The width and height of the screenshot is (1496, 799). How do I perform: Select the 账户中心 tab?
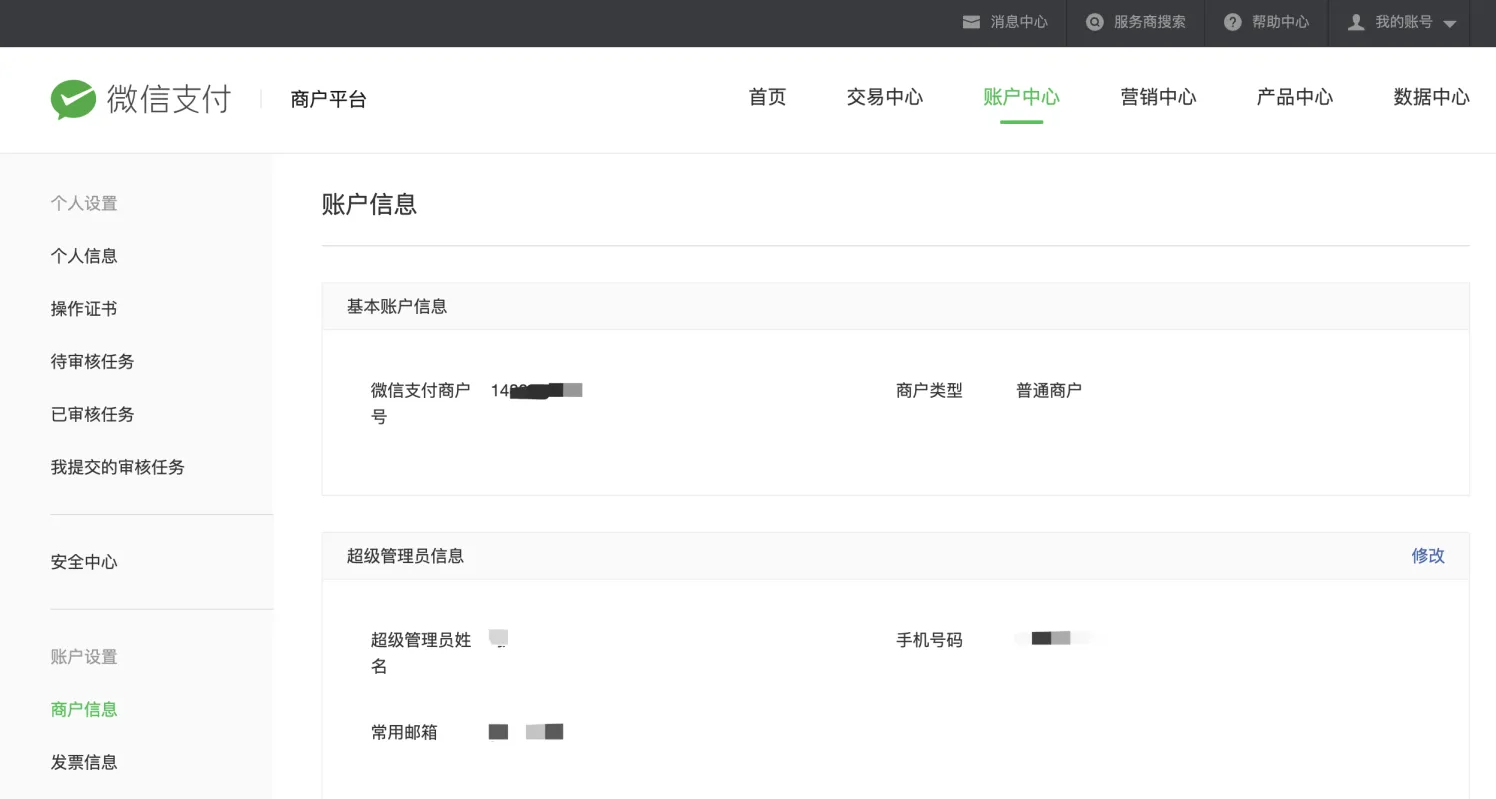[x=1021, y=97]
